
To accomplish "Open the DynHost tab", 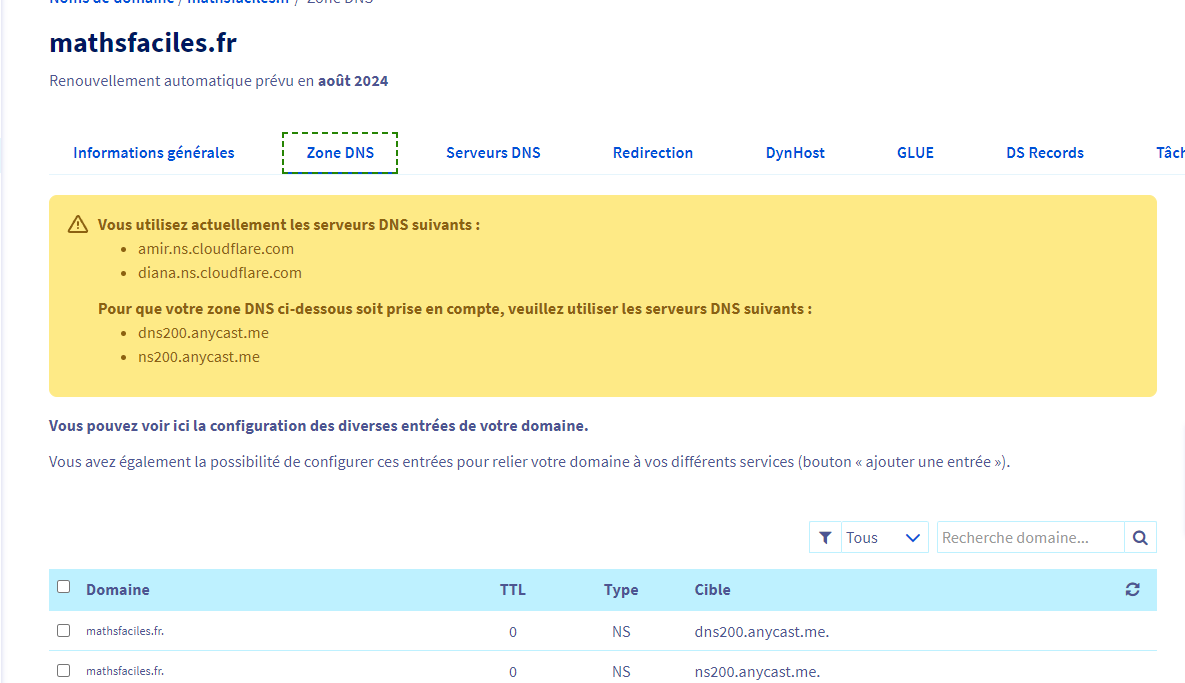I will 795,153.
